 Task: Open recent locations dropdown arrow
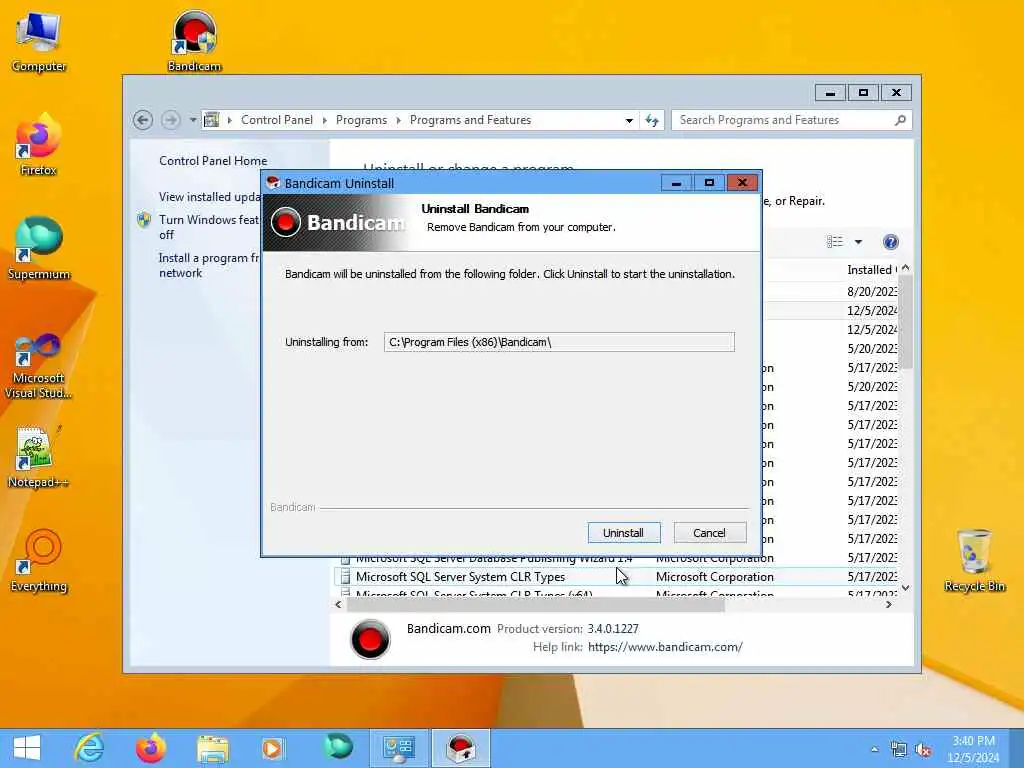click(x=193, y=120)
